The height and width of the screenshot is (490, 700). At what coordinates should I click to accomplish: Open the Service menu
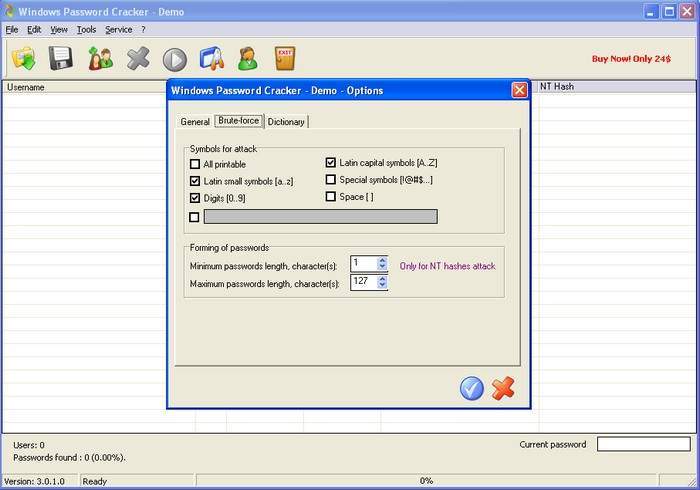(118, 30)
